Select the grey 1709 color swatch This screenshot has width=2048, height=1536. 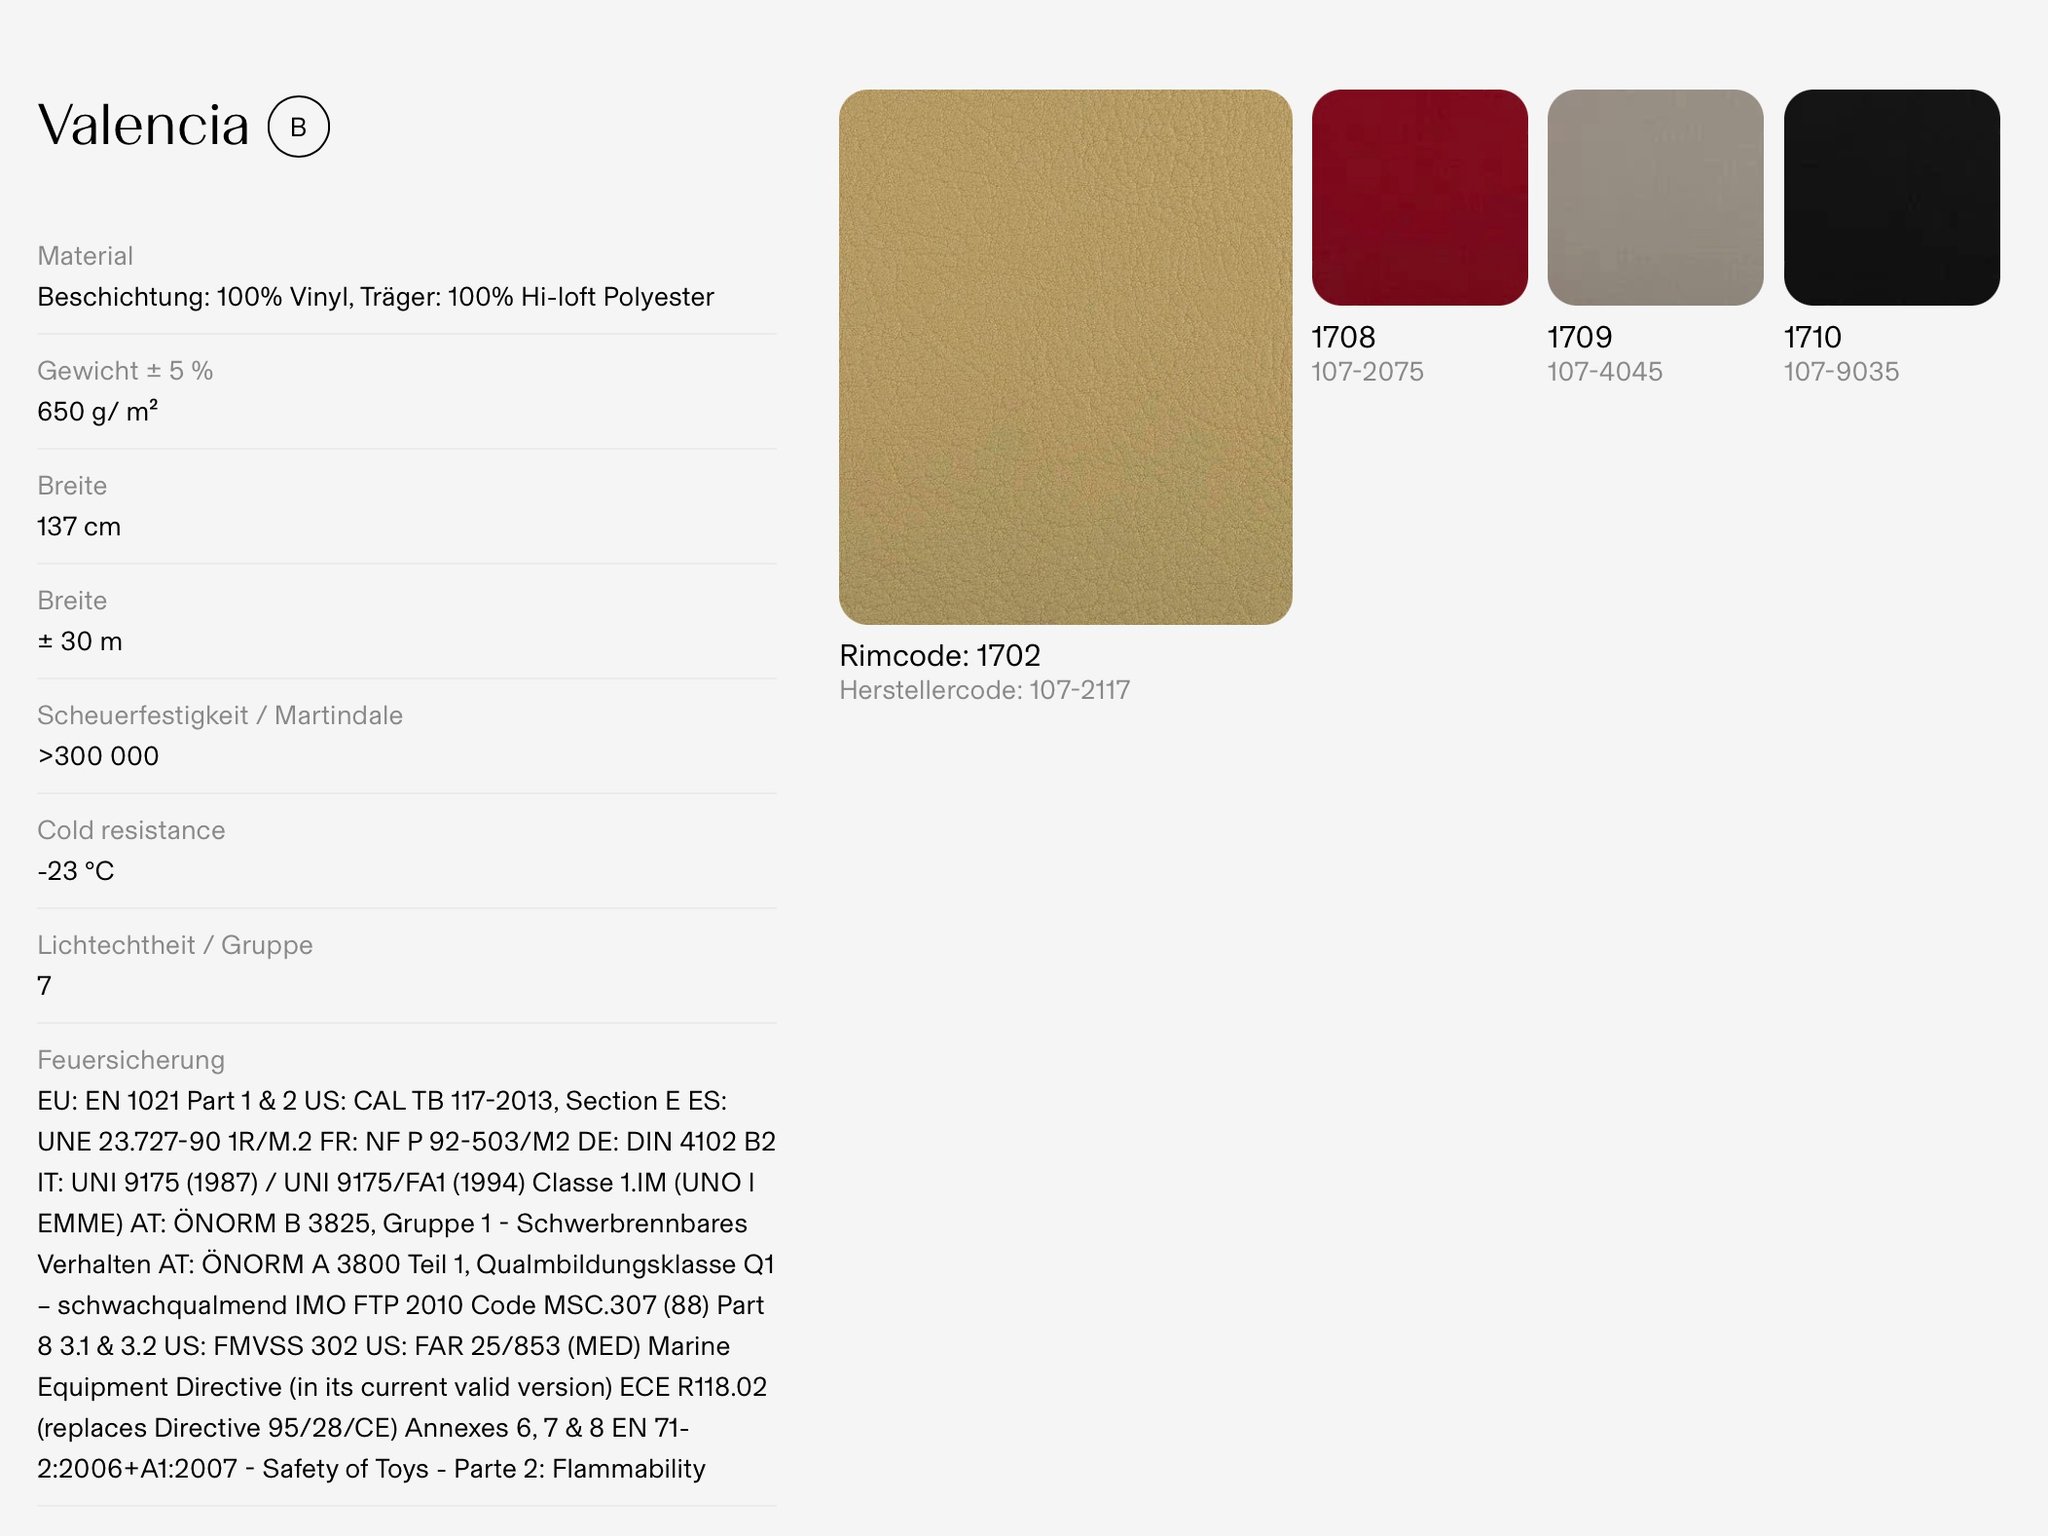1655,197
